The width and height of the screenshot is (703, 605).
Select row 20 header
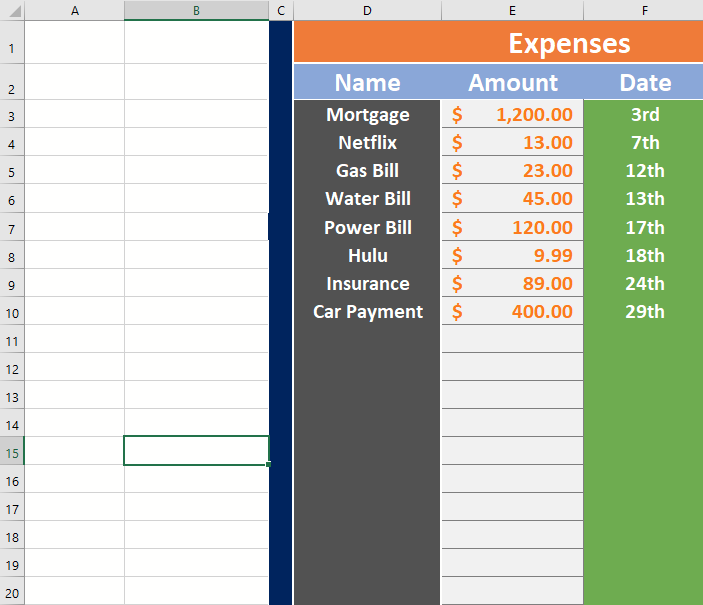coord(12,591)
